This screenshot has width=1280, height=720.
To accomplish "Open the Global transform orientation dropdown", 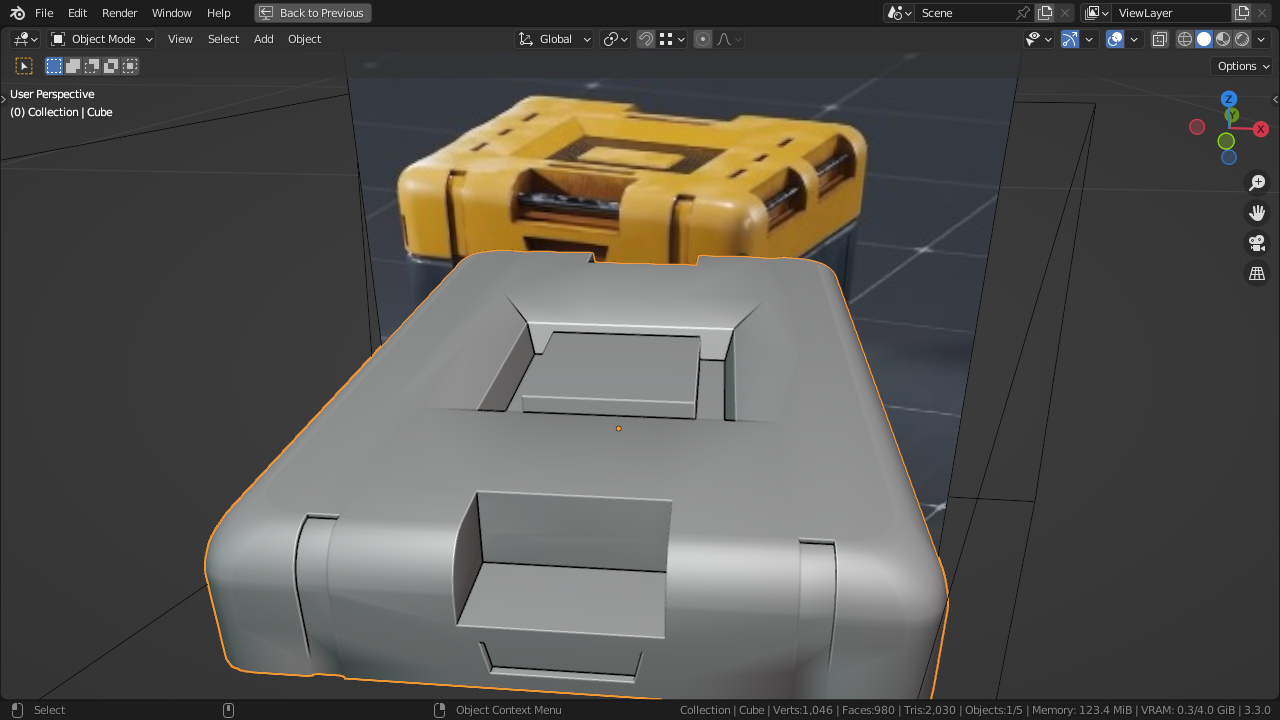I will (555, 39).
